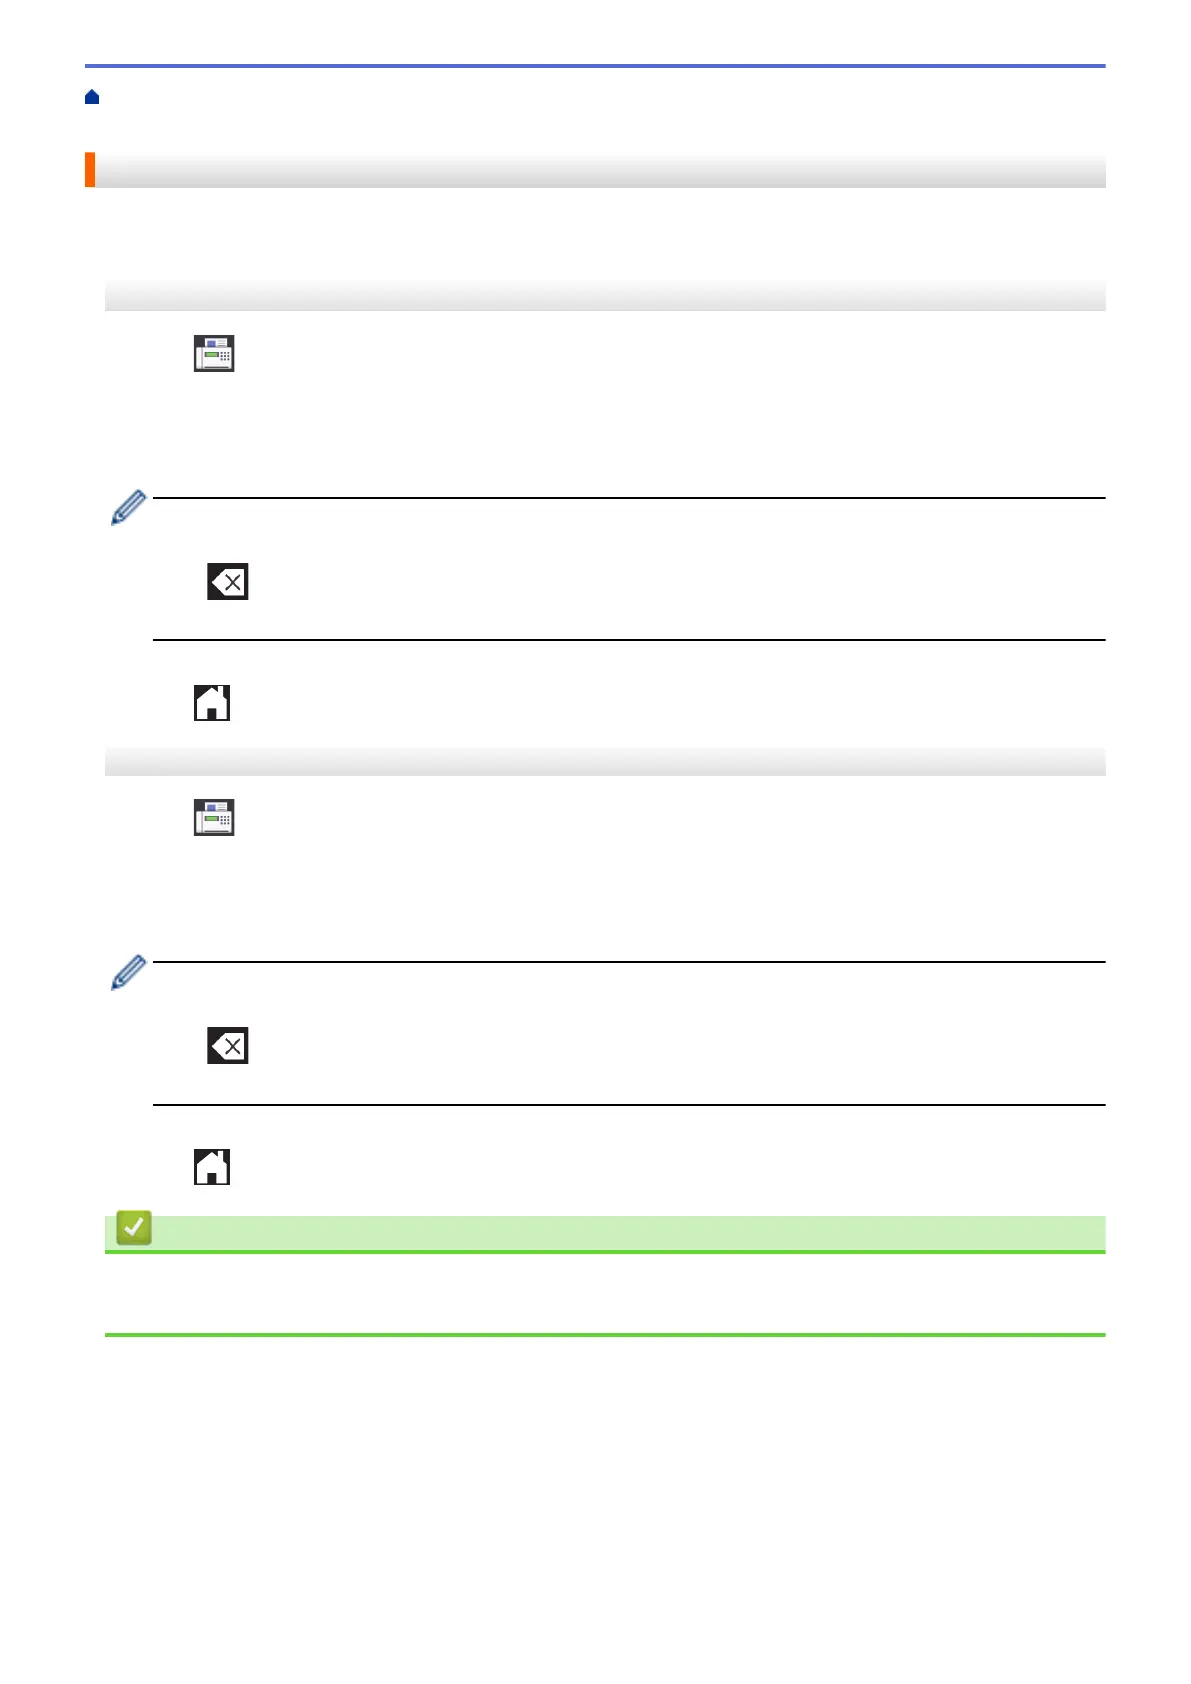This screenshot has height=1684, width=1191.
Task: Click the blue pencil note icon in the upper section
Action: 128,508
